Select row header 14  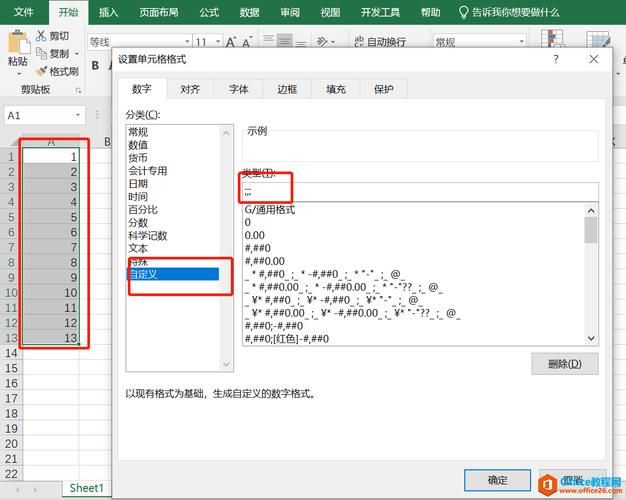coord(11,353)
